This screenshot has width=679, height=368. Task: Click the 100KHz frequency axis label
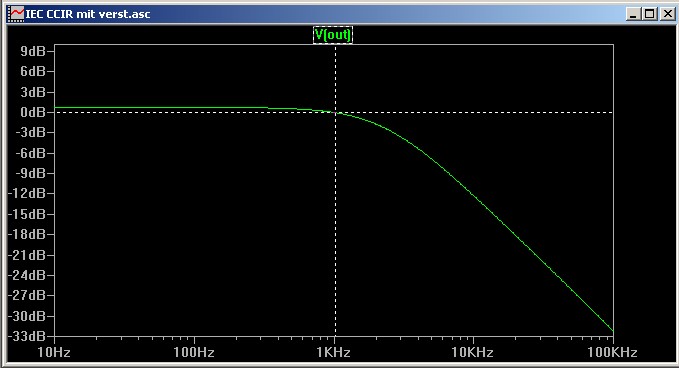point(612,352)
